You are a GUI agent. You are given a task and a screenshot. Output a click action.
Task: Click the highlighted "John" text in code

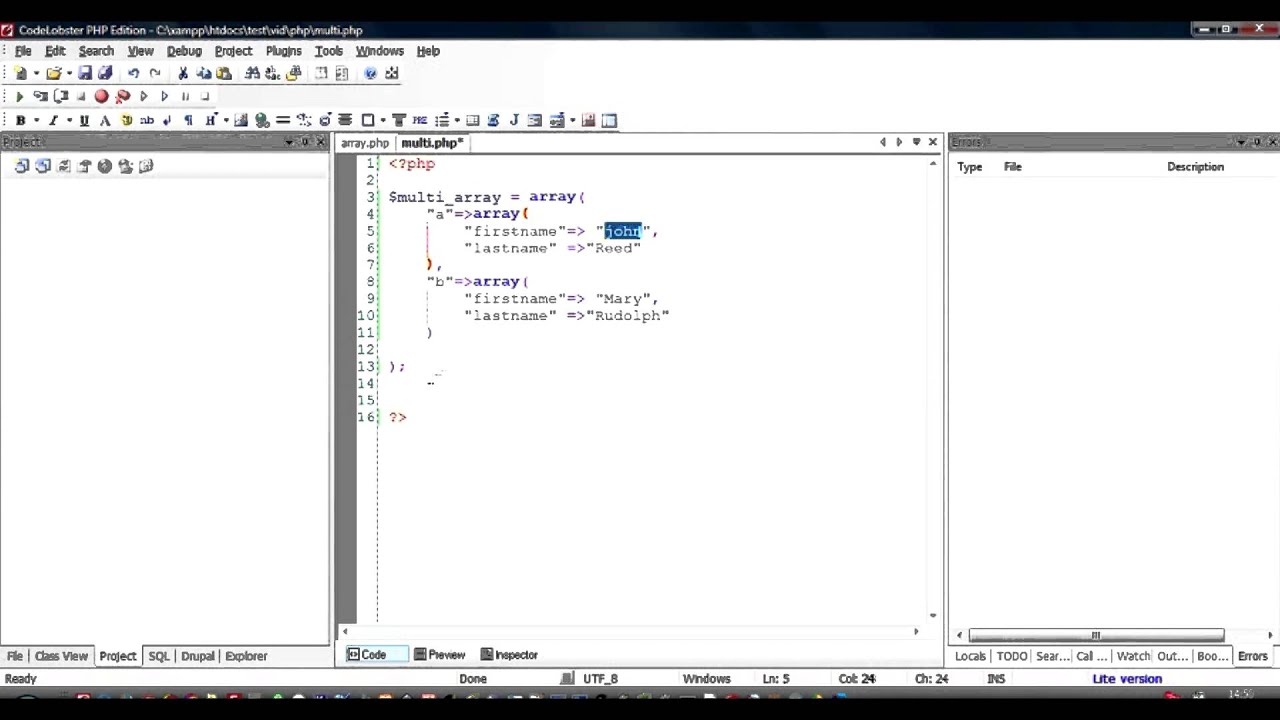(623, 231)
